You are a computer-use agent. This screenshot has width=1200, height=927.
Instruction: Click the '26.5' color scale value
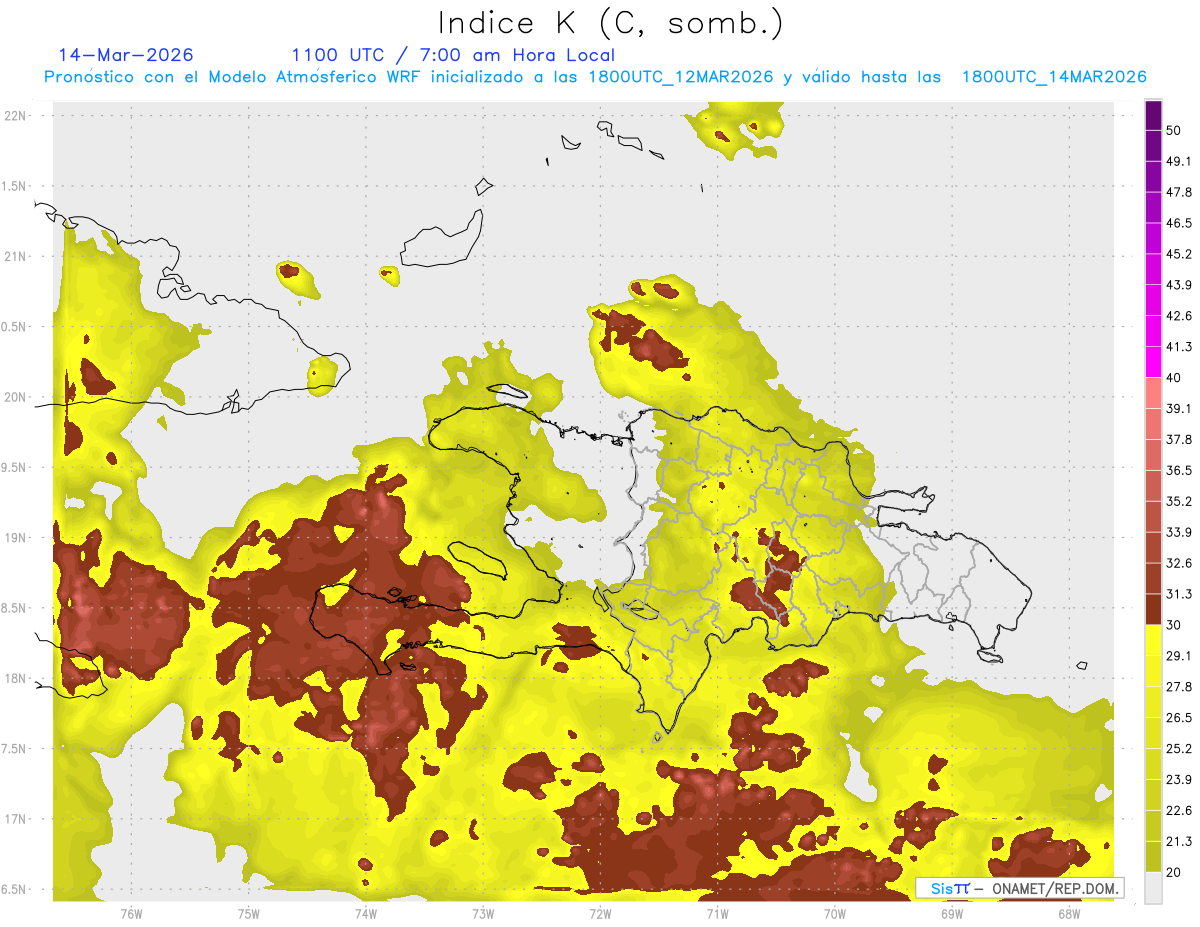(x=1179, y=718)
